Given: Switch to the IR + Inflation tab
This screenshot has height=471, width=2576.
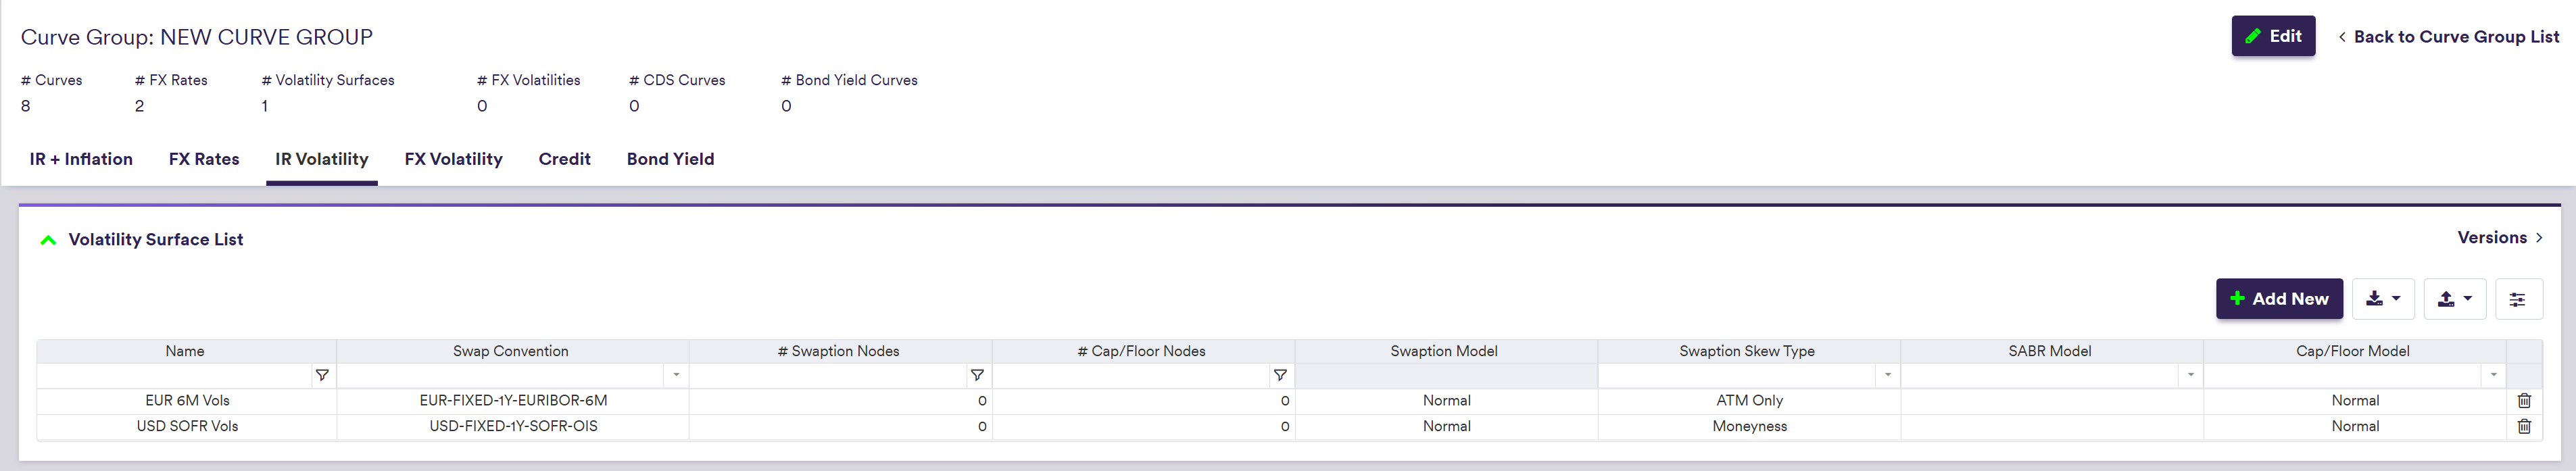Looking at the screenshot, I should [81, 159].
